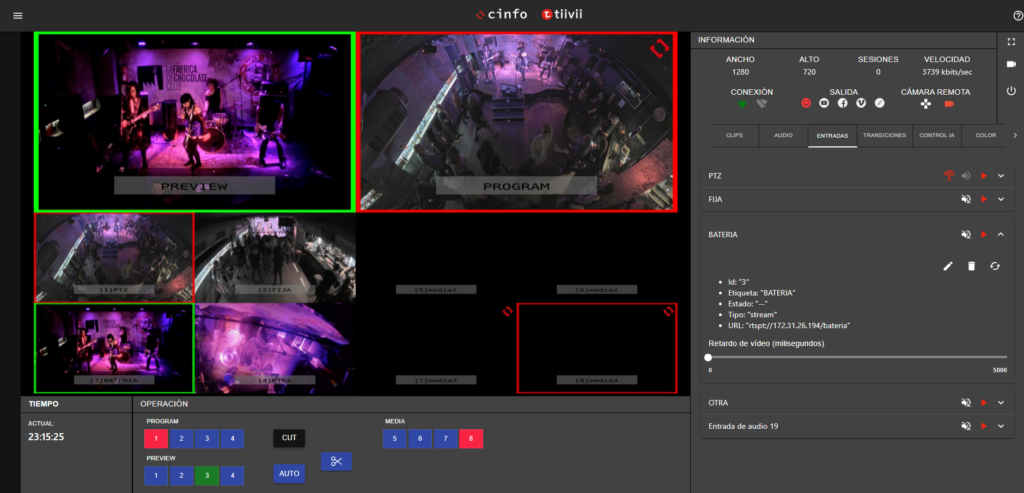Enter fullscreen mode

tap(1011, 41)
